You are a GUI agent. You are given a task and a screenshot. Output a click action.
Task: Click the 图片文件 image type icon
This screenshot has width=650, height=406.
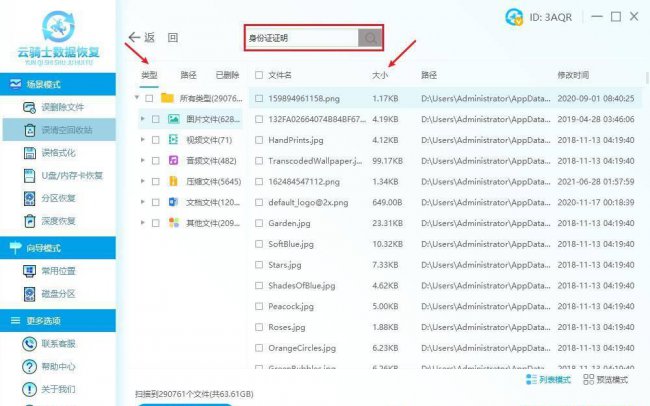pos(174,119)
